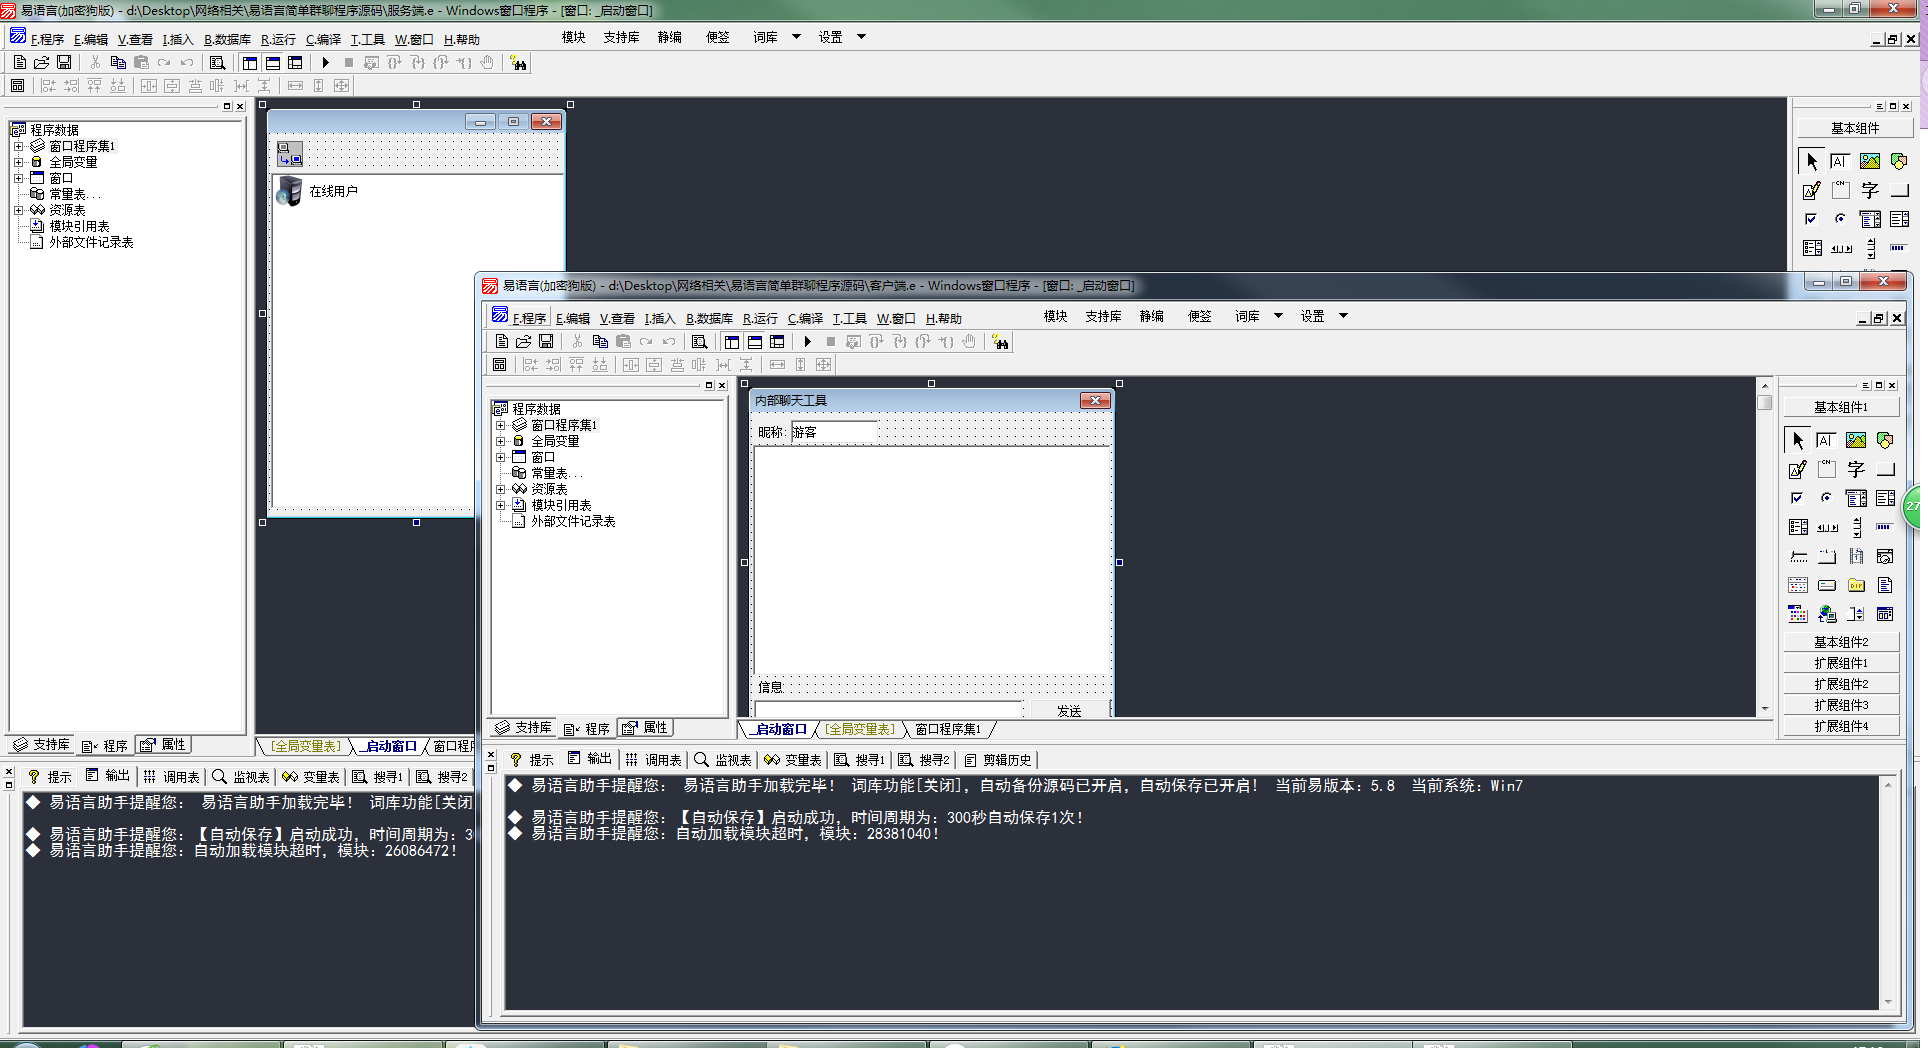The width and height of the screenshot is (1928, 1048).
Task: Select picture box component in server component box
Action: tap(1870, 161)
